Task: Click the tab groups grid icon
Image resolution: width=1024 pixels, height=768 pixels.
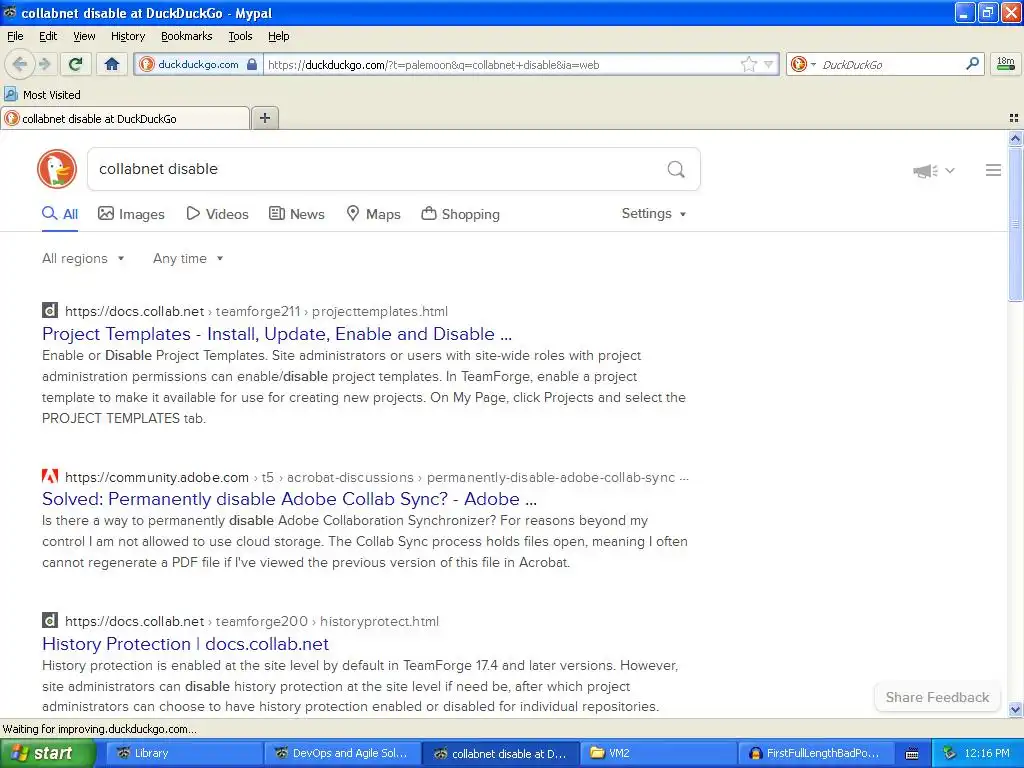Action: click(x=1014, y=118)
